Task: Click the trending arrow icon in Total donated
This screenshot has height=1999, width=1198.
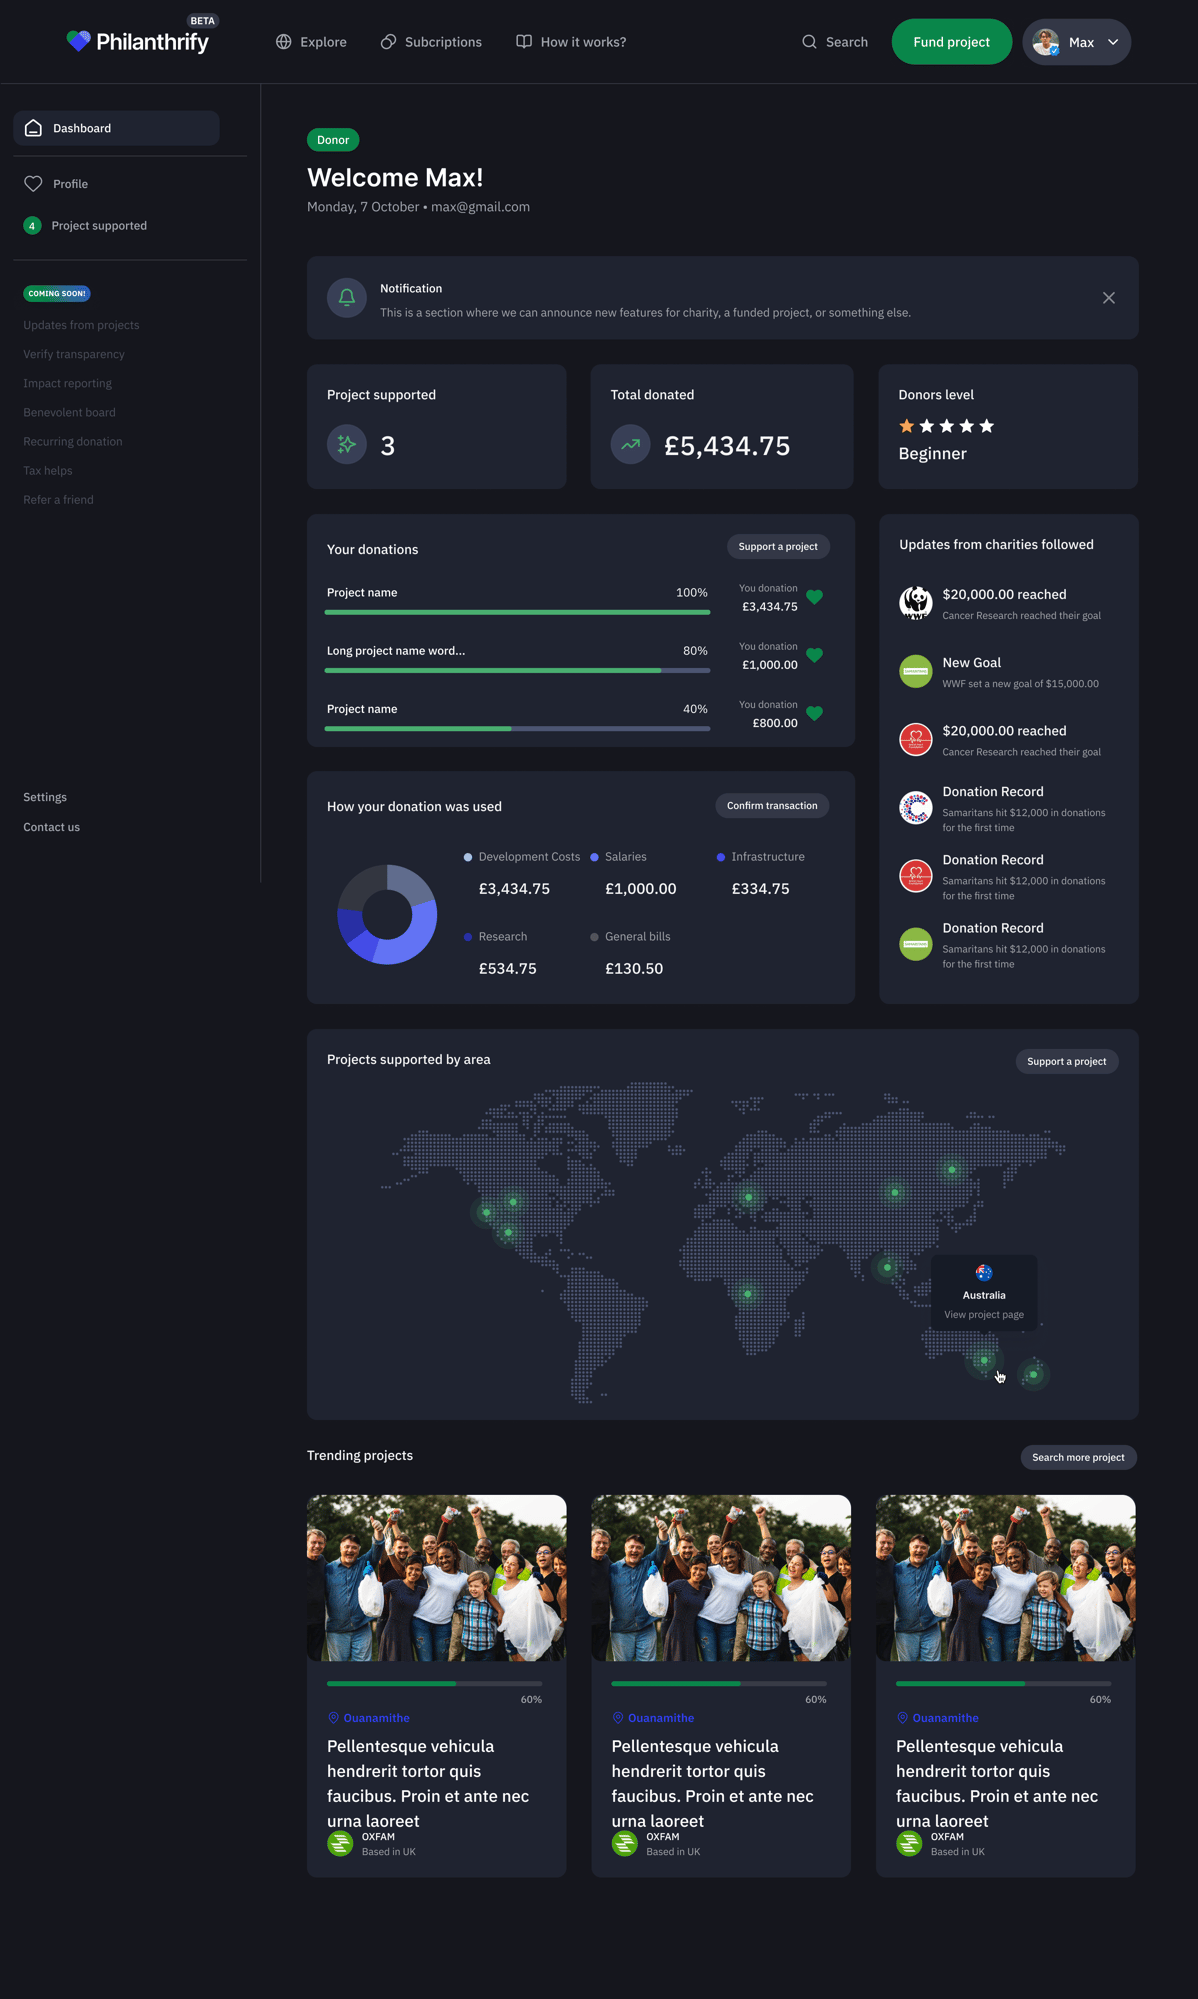Action: [x=631, y=445]
